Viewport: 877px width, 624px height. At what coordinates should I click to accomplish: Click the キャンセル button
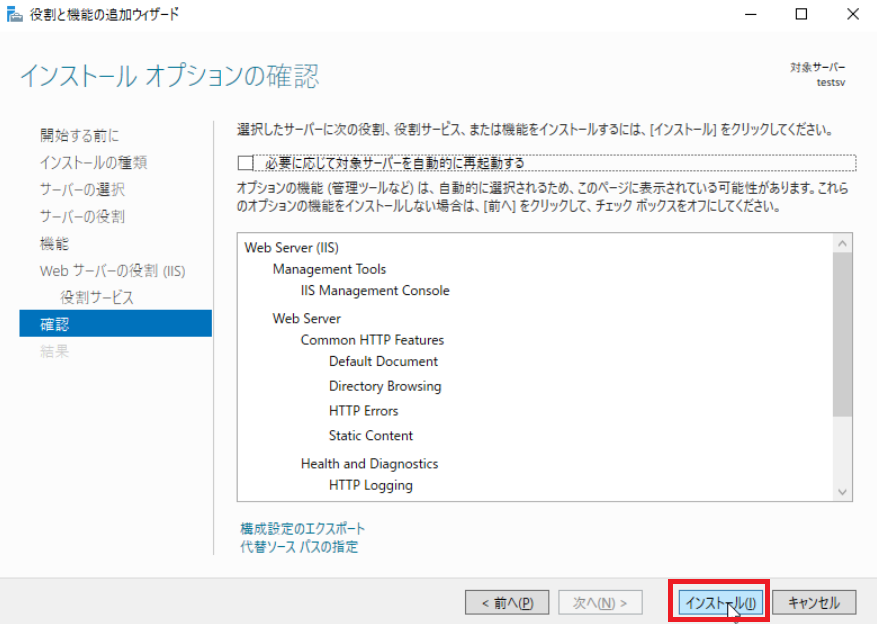[814, 602]
